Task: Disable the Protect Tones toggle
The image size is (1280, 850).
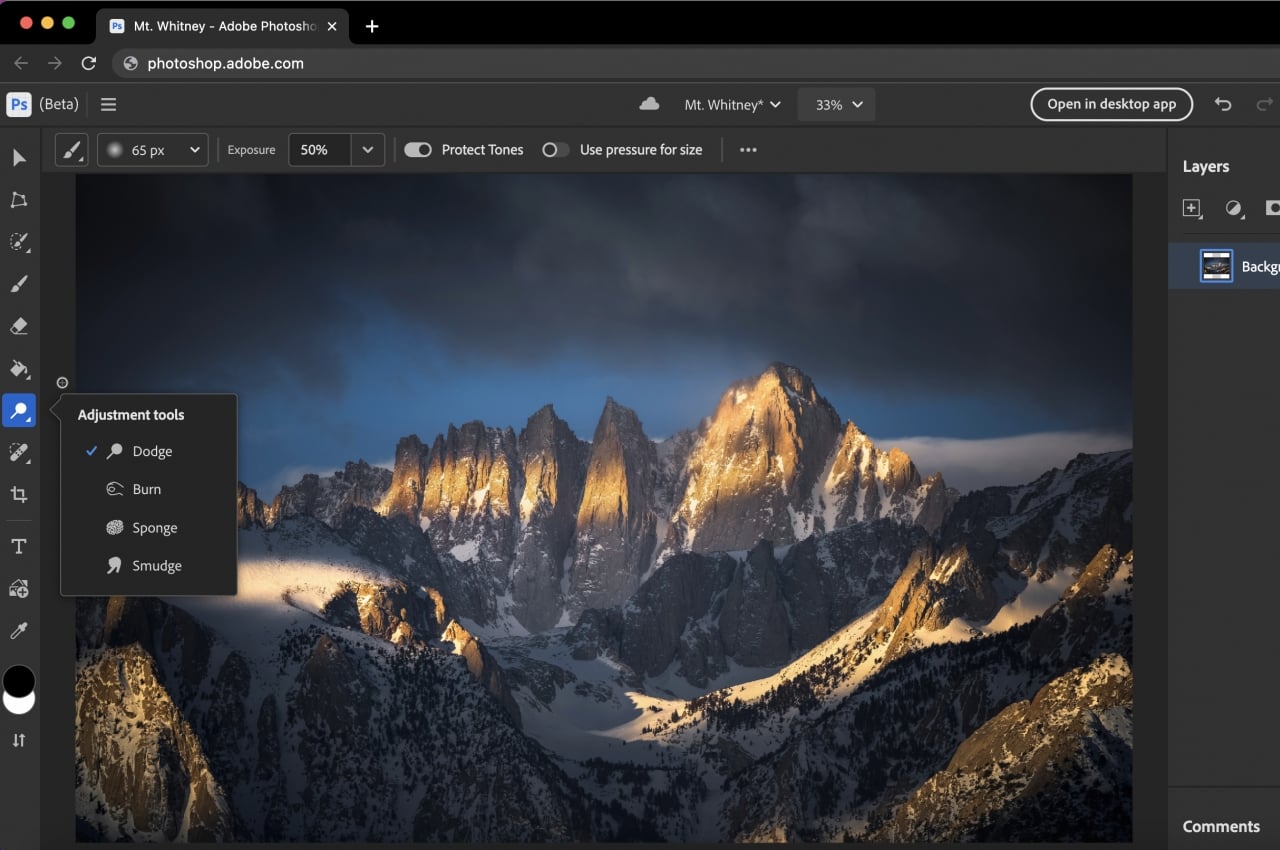Action: pyautogui.click(x=418, y=150)
